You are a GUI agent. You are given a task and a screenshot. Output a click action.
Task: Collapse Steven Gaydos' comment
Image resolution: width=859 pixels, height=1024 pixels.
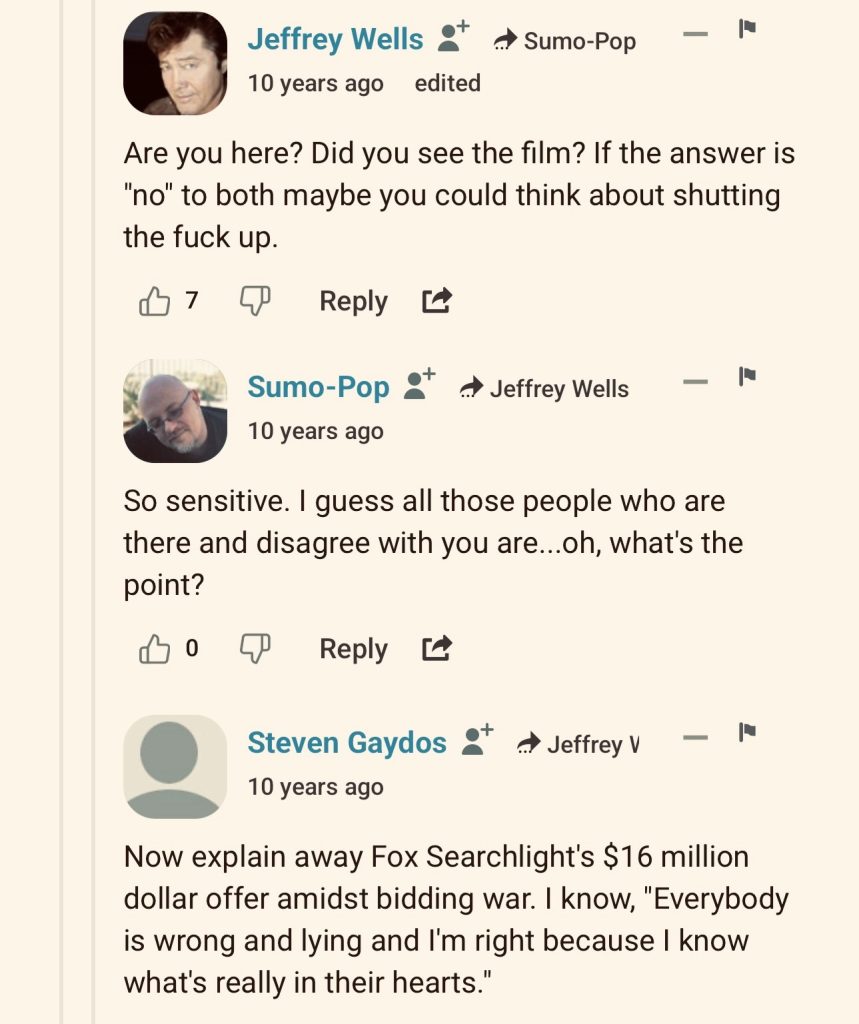click(695, 738)
